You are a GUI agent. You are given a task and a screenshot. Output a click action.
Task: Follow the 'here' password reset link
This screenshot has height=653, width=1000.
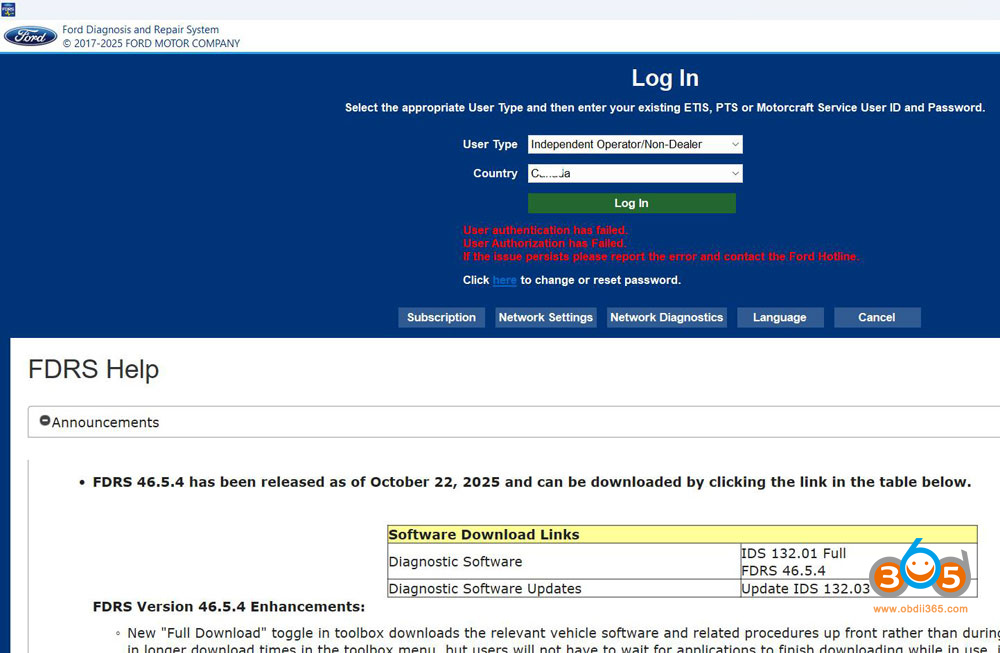pos(504,281)
